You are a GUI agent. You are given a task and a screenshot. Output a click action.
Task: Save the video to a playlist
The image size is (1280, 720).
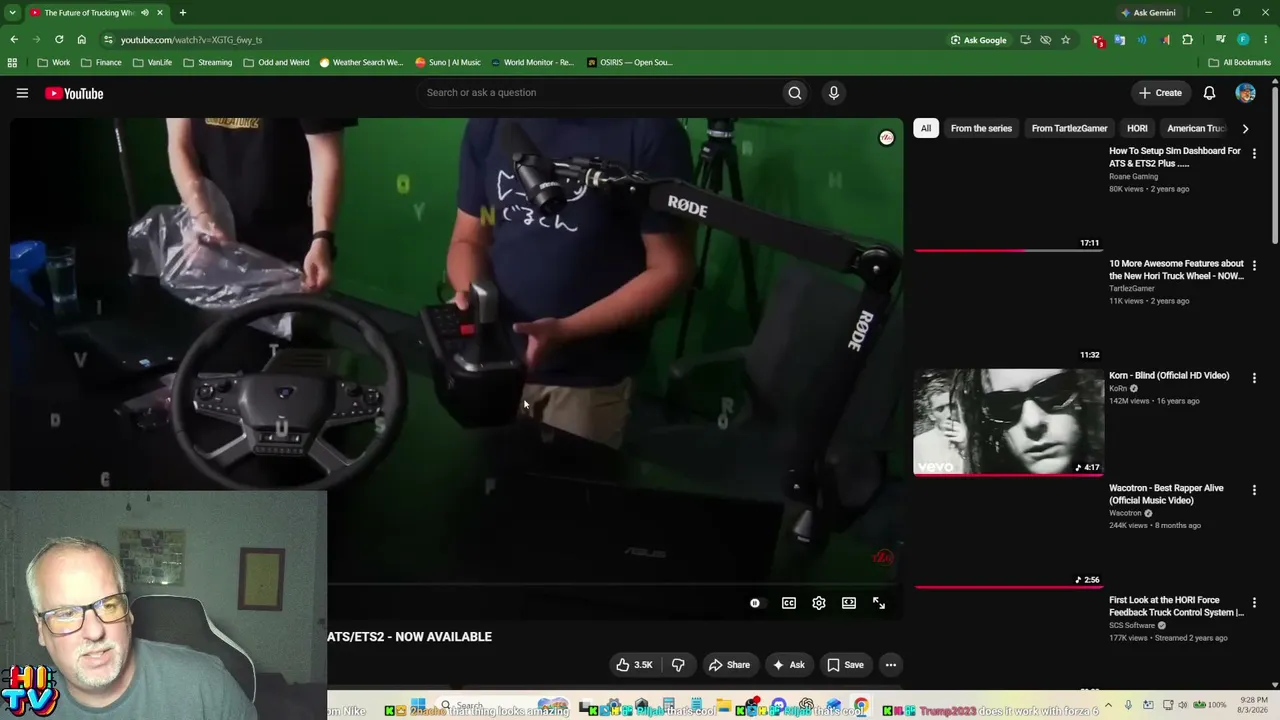tap(846, 665)
